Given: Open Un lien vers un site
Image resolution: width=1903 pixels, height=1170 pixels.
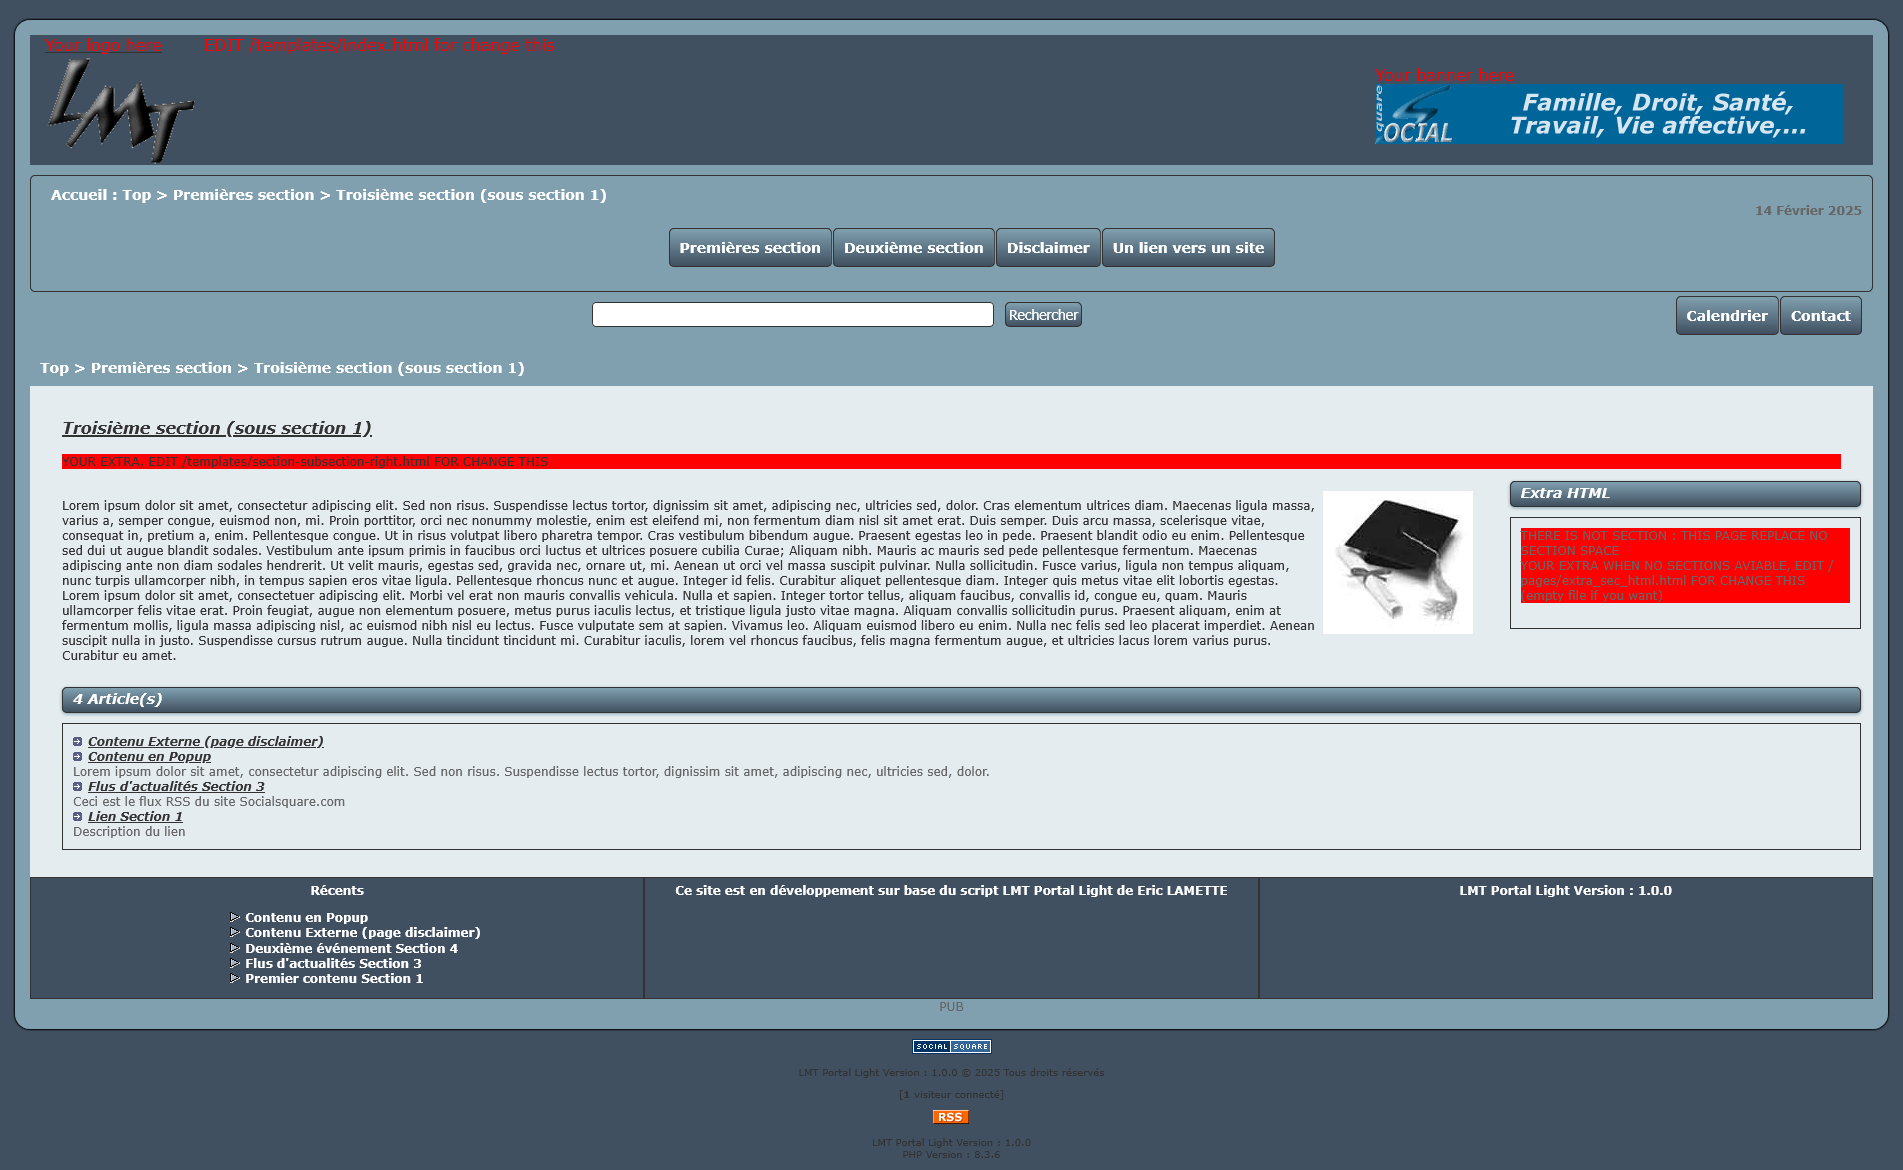Looking at the screenshot, I should coord(1187,248).
